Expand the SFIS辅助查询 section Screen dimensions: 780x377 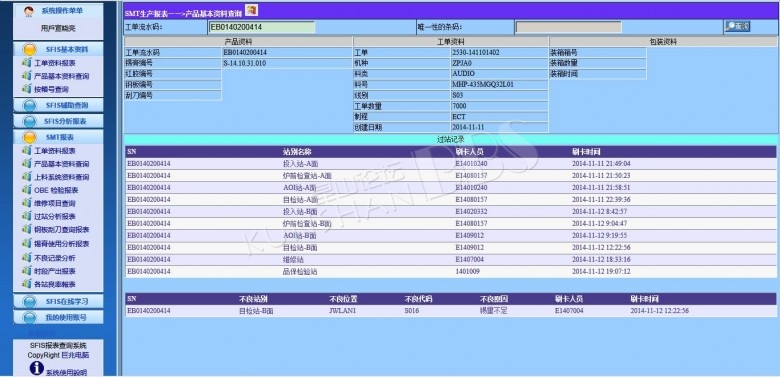tap(58, 105)
